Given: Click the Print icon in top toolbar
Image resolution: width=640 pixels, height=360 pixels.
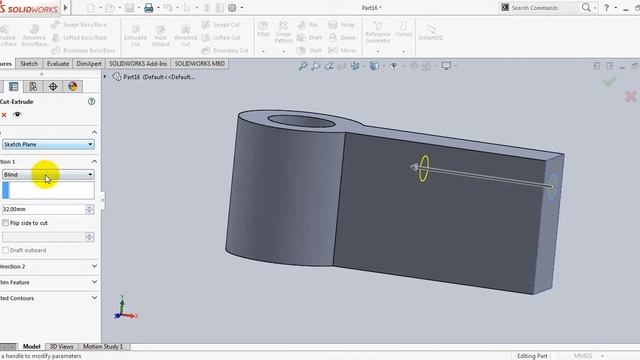Looking at the screenshot, I should (149, 8).
